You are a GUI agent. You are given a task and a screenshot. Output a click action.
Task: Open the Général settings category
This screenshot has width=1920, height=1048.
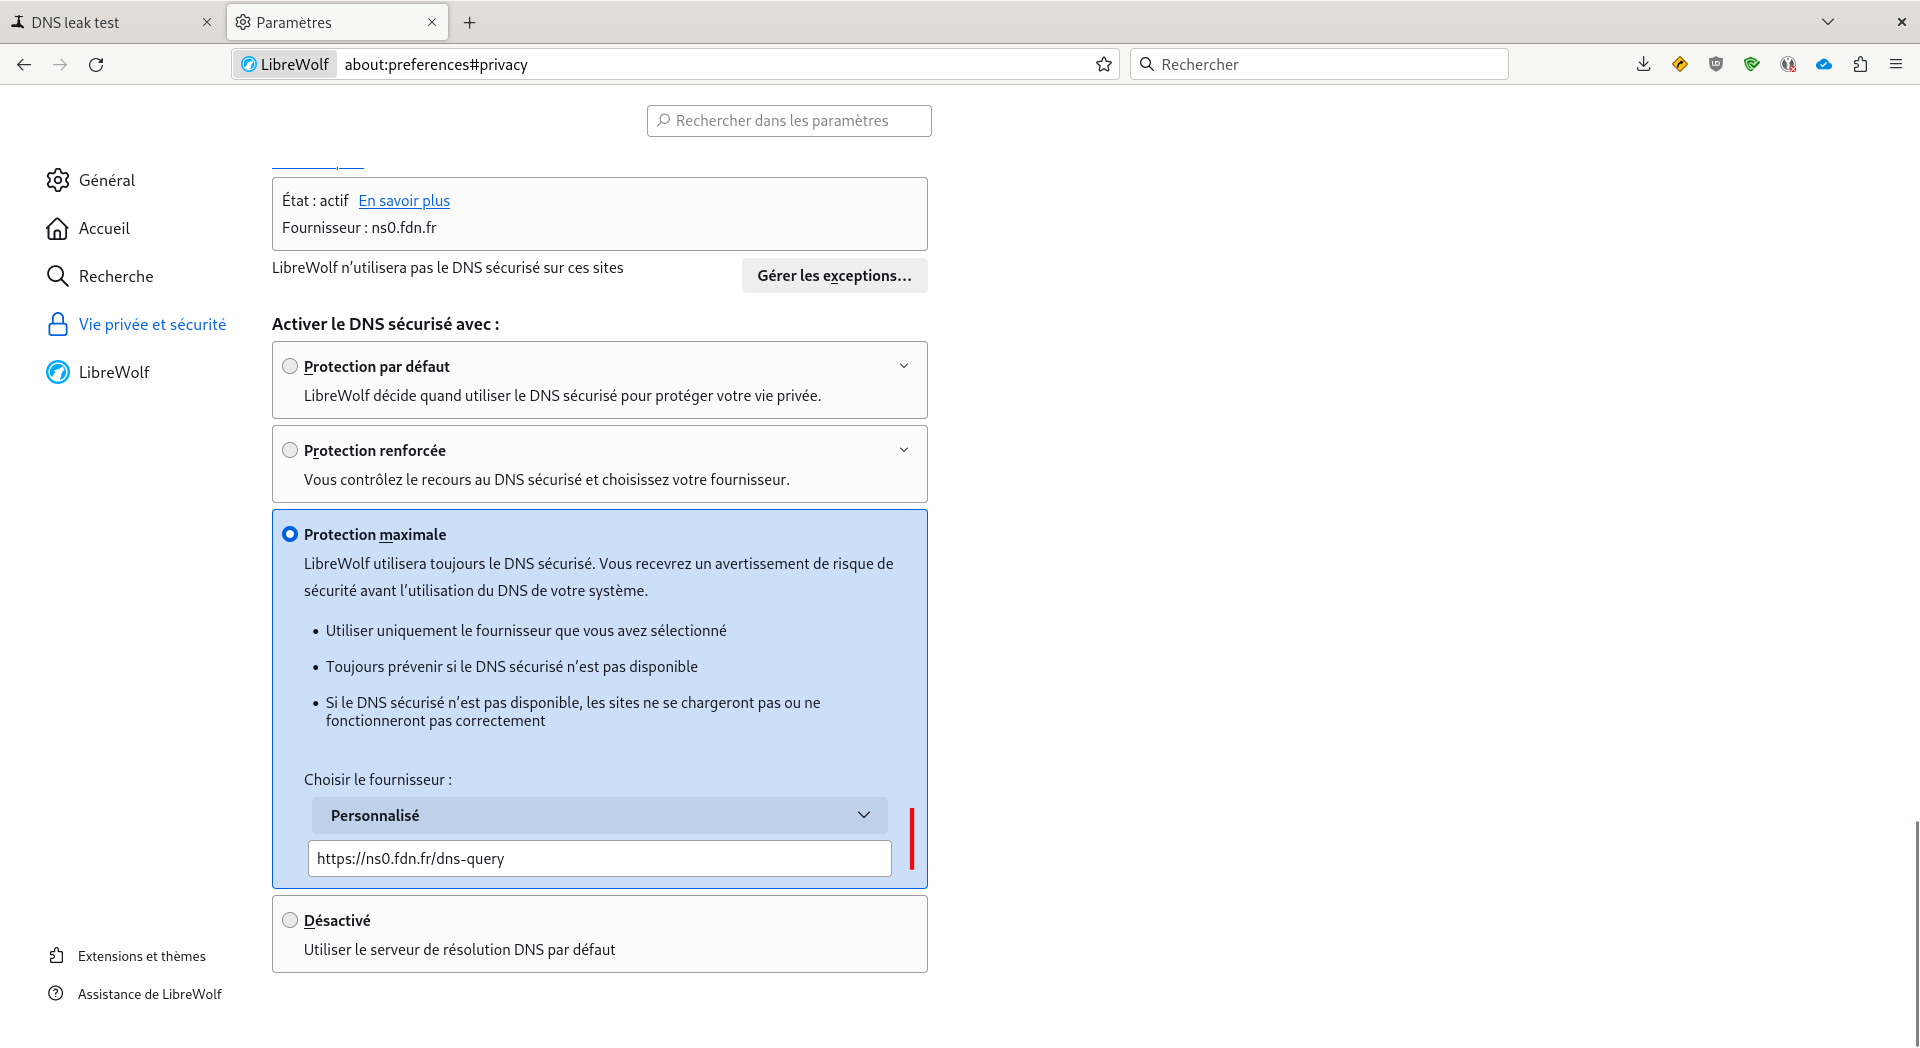pyautogui.click(x=106, y=180)
